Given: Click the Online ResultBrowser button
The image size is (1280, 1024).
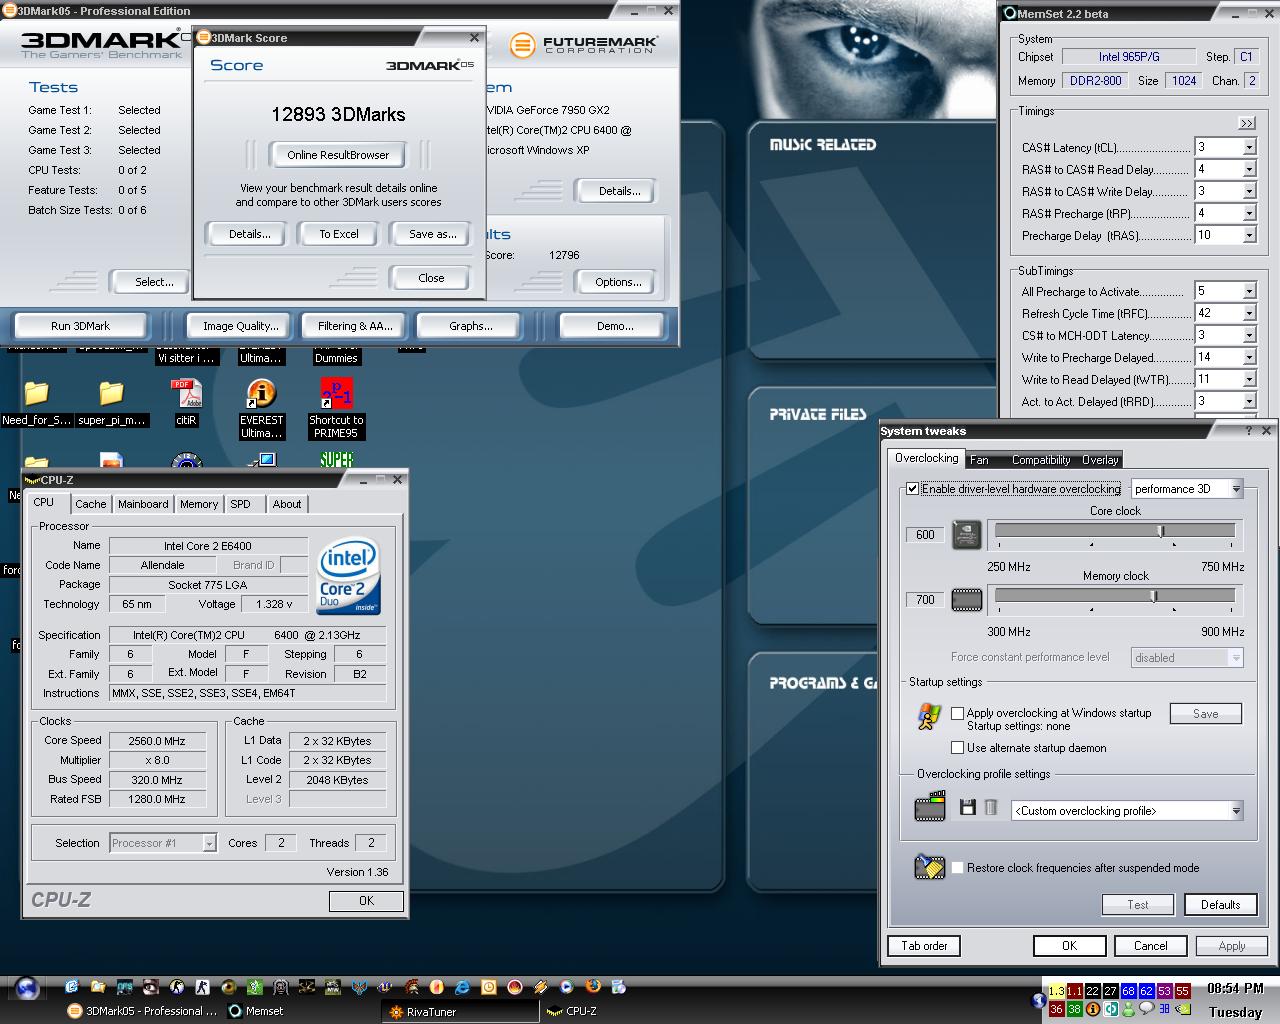Looking at the screenshot, I should coord(338,155).
